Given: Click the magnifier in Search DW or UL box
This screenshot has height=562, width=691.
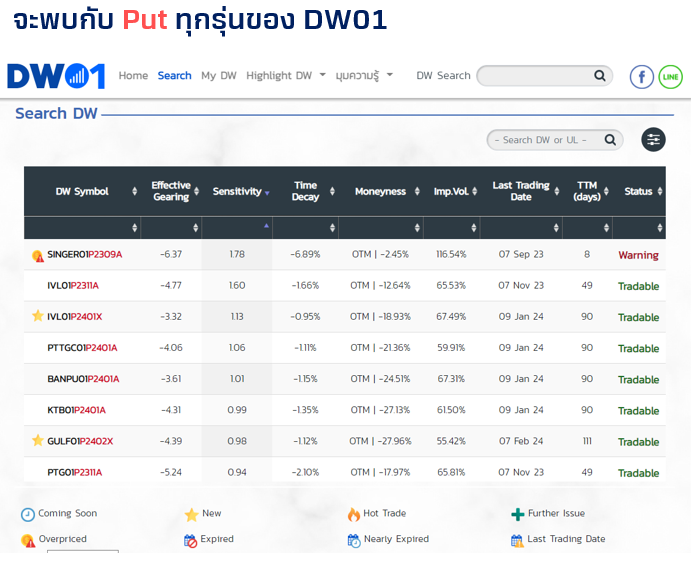Looking at the screenshot, I should pyautogui.click(x=609, y=140).
